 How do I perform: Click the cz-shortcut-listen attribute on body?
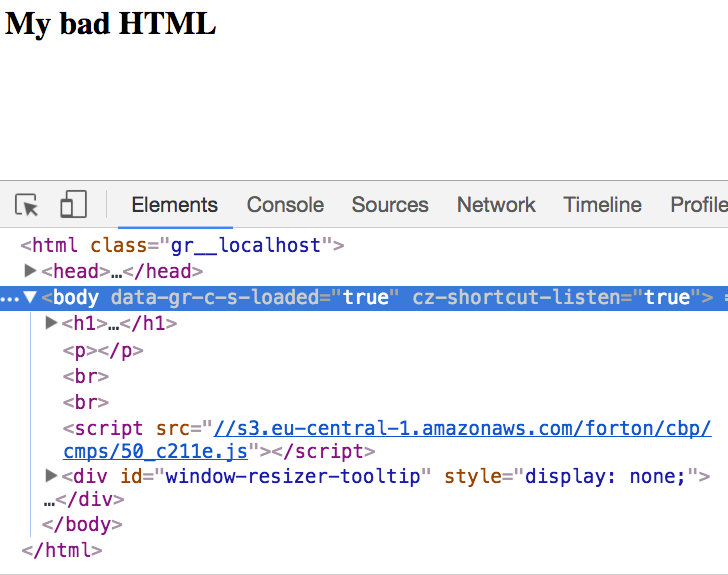557,297
